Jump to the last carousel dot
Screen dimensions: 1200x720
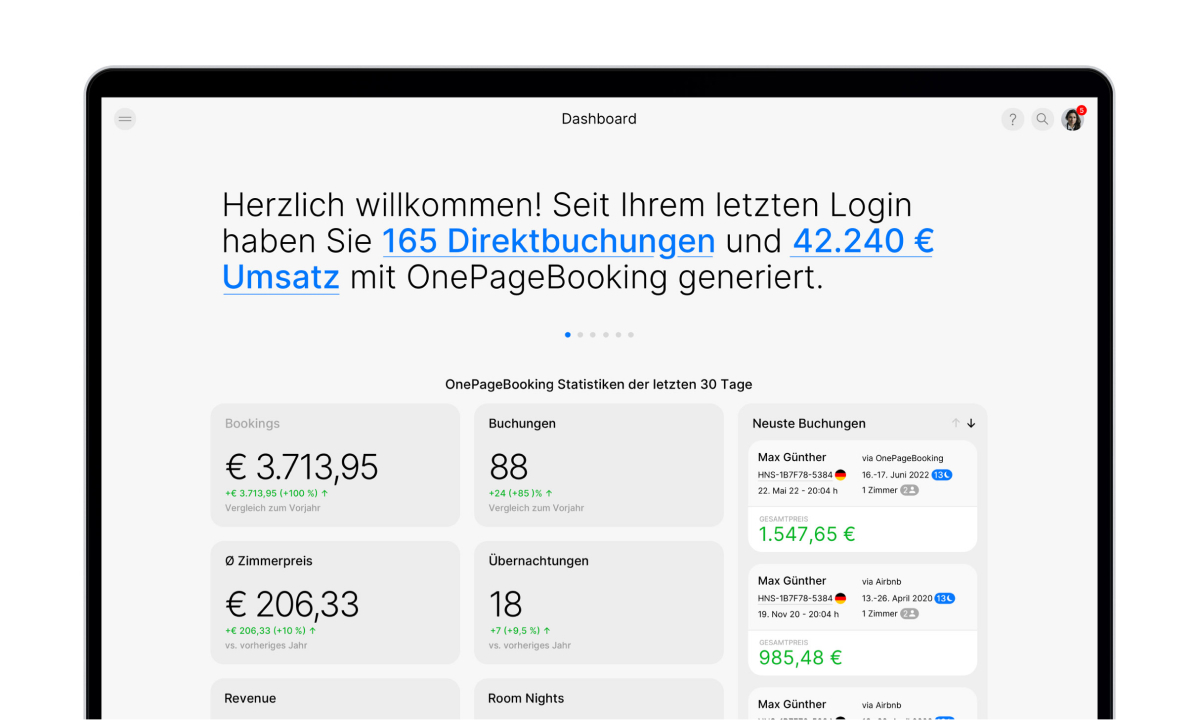[631, 335]
